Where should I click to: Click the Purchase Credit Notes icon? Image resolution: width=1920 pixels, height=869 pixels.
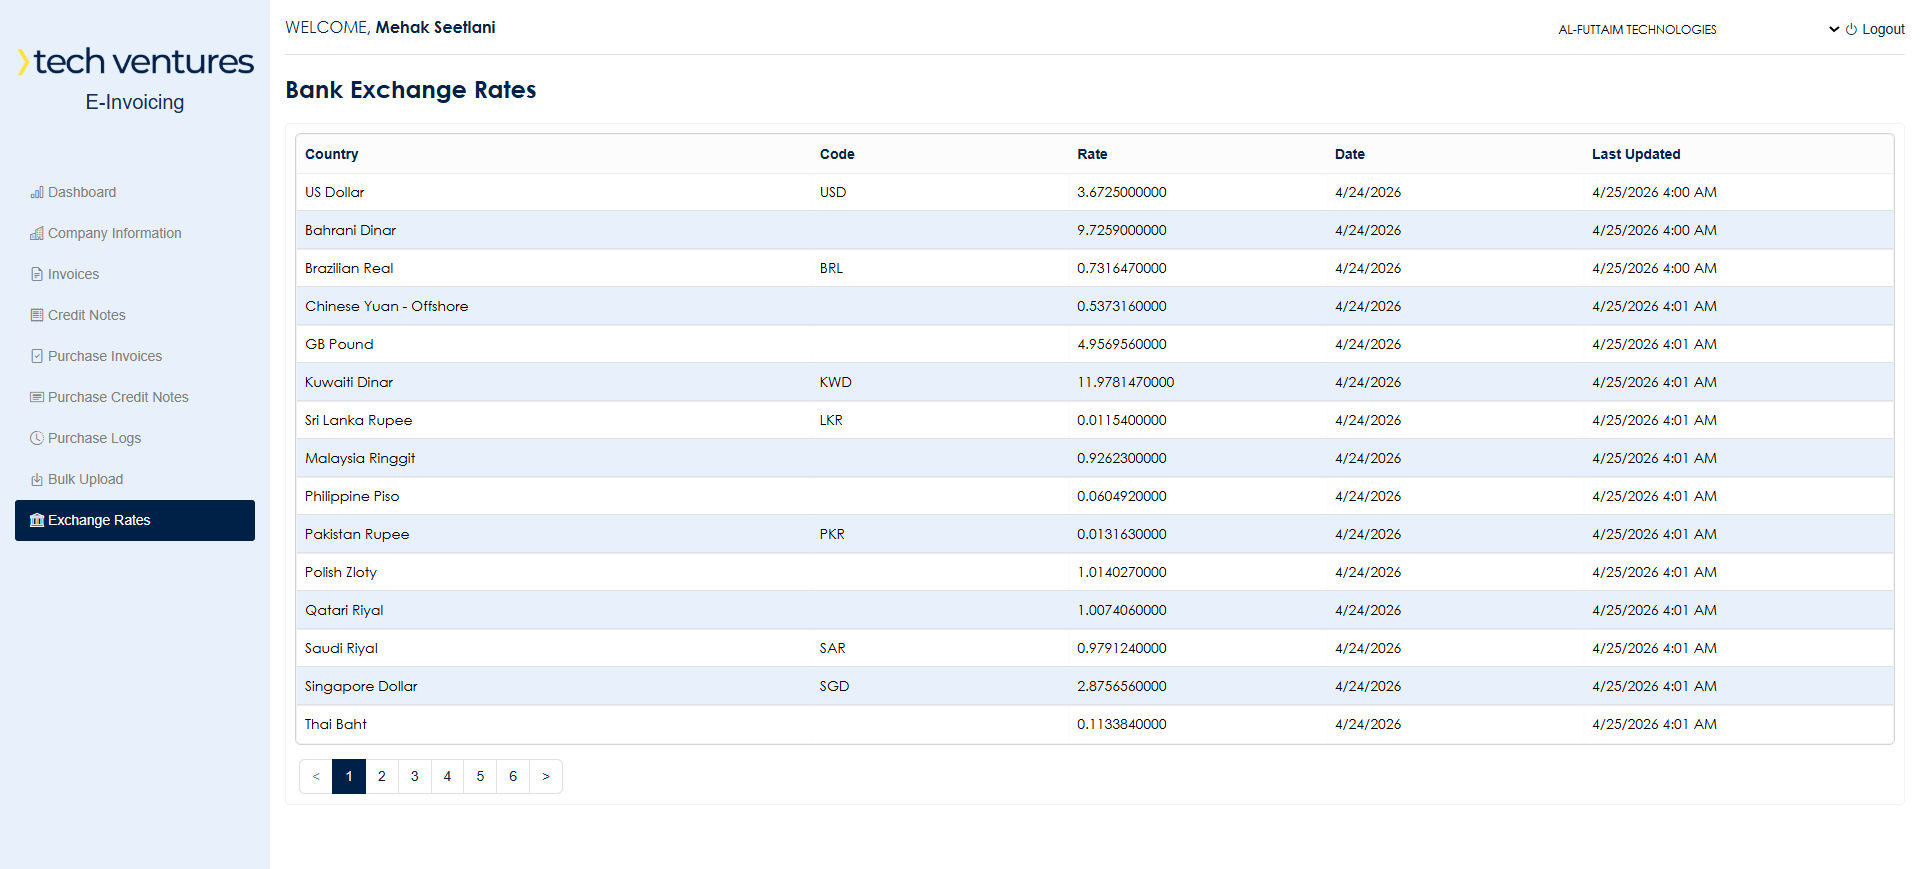point(37,397)
